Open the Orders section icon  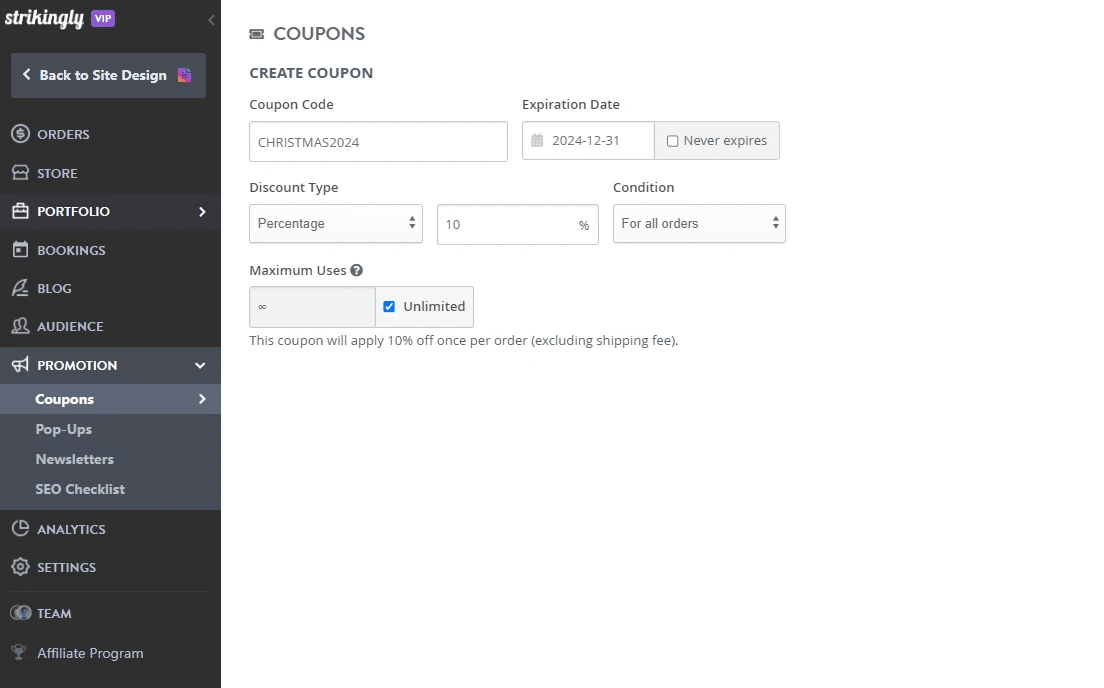point(21,134)
